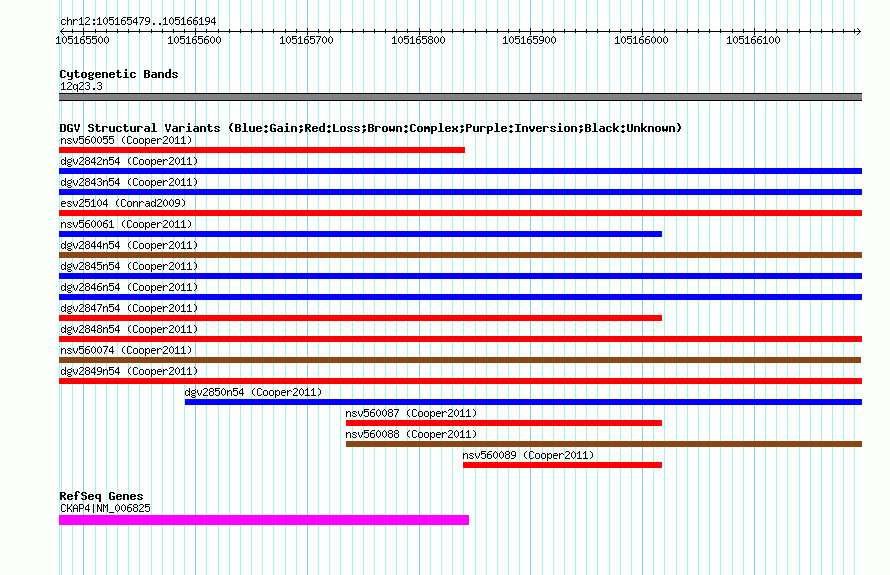This screenshot has height=575, width=890.
Task: Click the red dgv2848n54 variant bar
Action: 460,339
